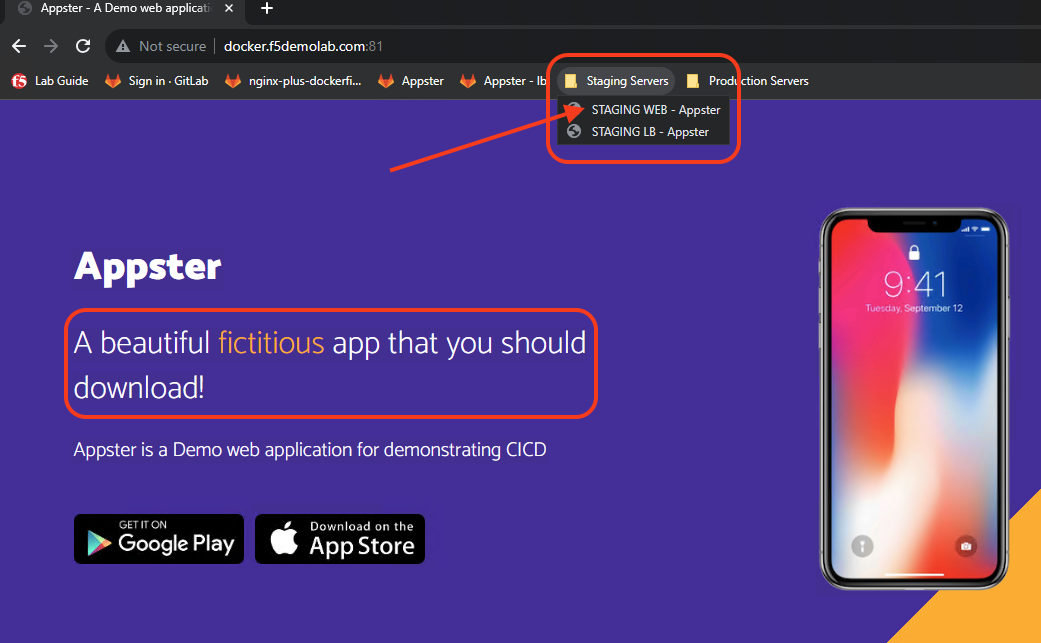Choose STAGING WEB - Appster from the dropdown
This screenshot has width=1041, height=643.
(x=643, y=110)
